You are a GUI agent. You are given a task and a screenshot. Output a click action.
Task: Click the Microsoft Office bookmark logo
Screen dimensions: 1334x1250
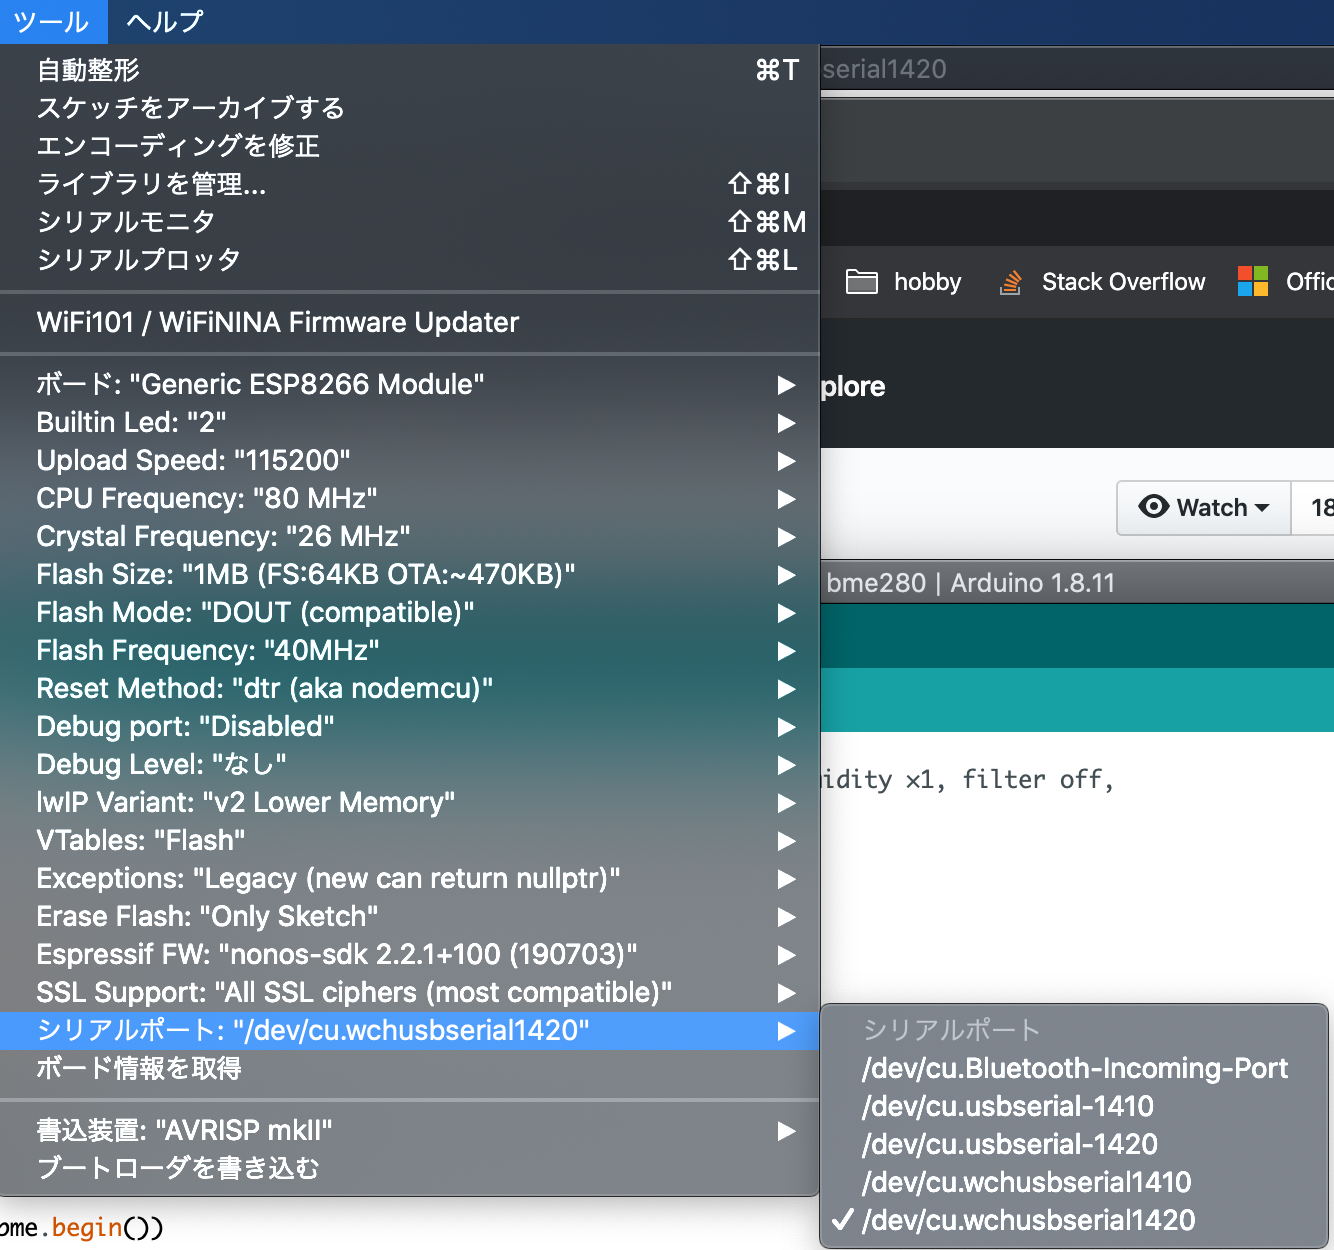(1252, 282)
